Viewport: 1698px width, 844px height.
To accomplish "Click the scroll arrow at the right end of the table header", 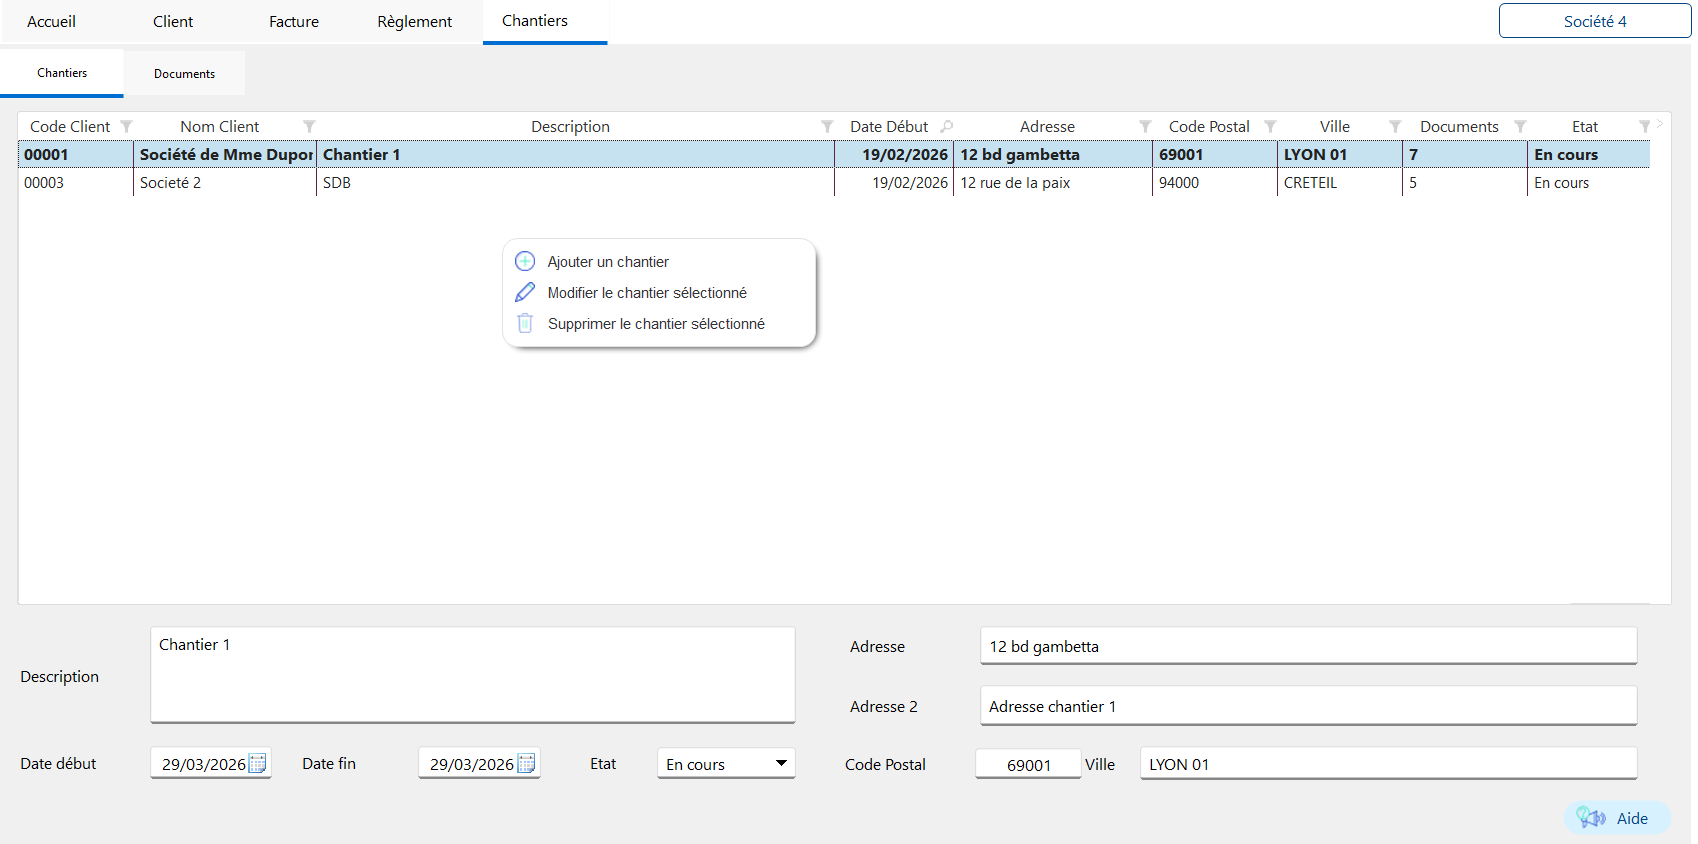I will tap(1660, 124).
